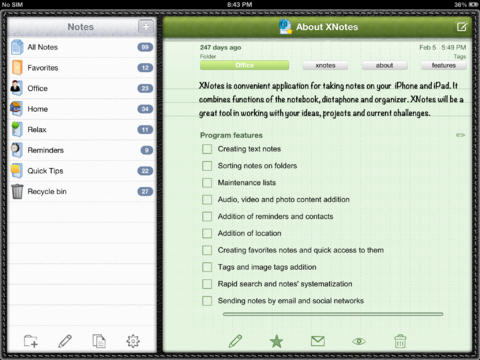Check Creating text notes box
The height and width of the screenshot is (360, 480).
[207, 149]
